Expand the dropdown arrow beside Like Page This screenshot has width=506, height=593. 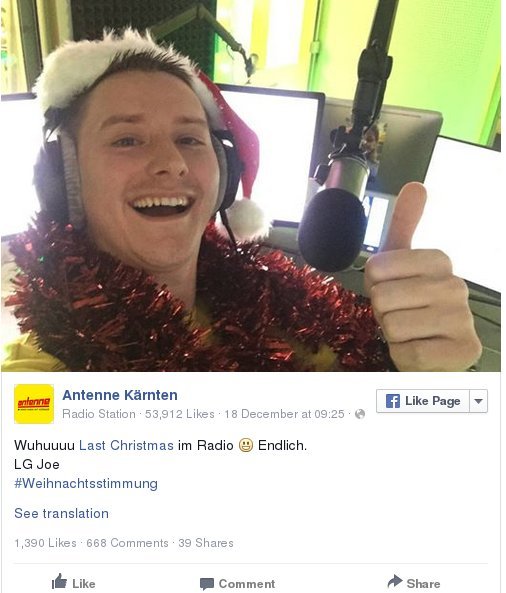478,401
